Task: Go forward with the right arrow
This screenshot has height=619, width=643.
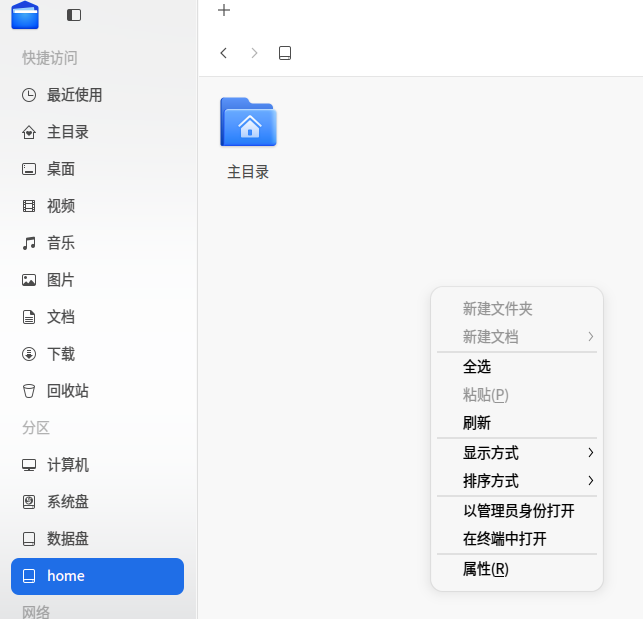Action: click(254, 53)
